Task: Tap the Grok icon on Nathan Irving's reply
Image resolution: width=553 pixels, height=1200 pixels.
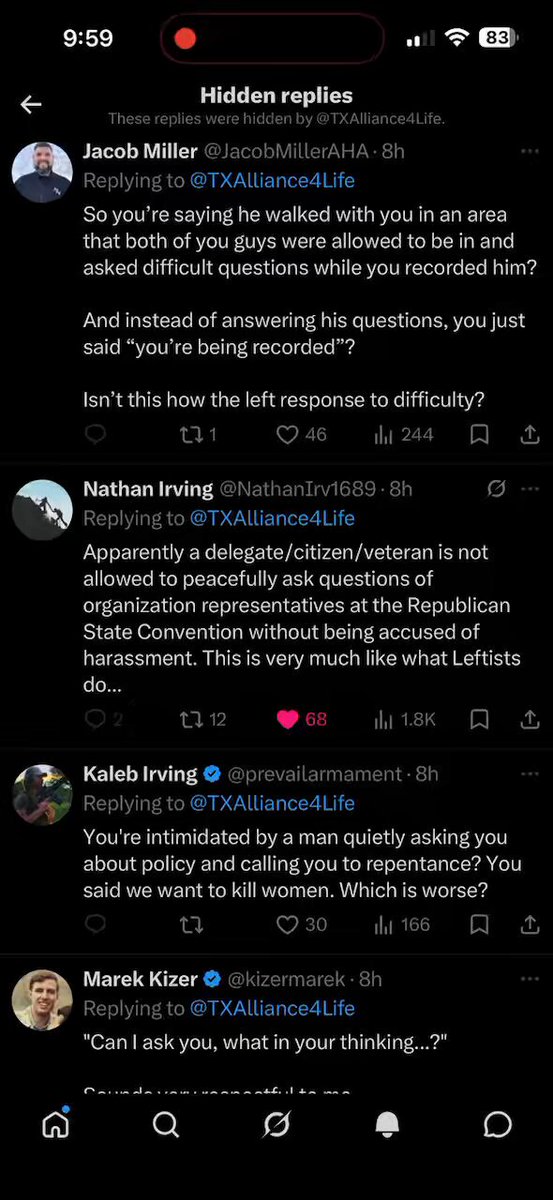Action: tap(495, 489)
